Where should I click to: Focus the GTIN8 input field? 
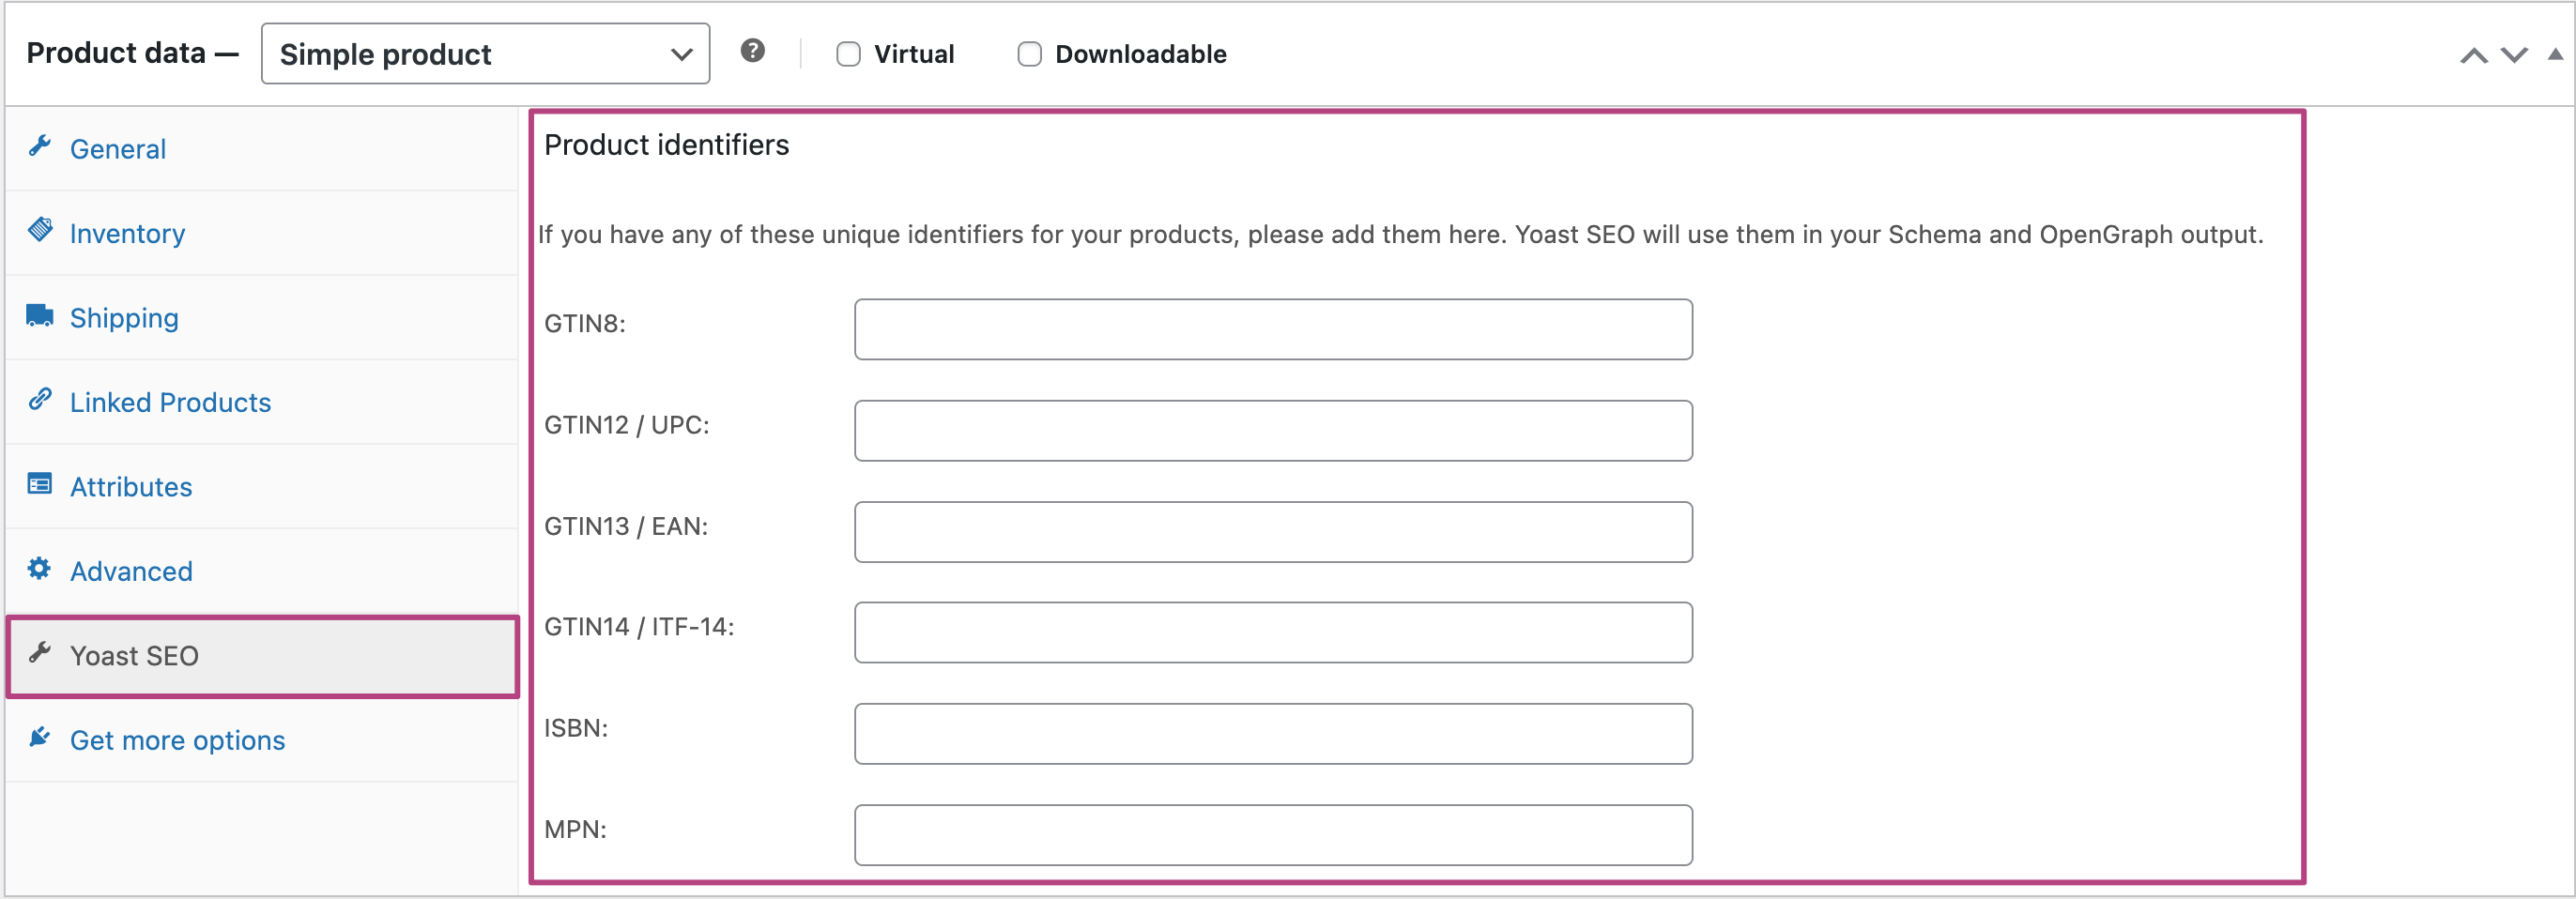point(1272,329)
